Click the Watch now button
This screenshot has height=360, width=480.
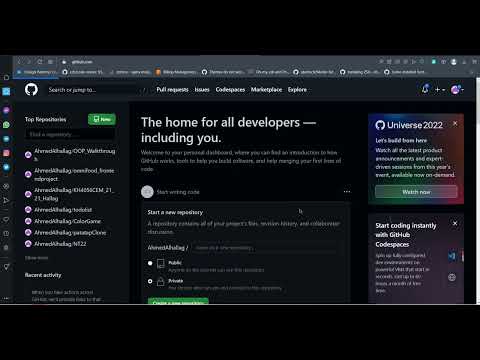click(x=416, y=192)
